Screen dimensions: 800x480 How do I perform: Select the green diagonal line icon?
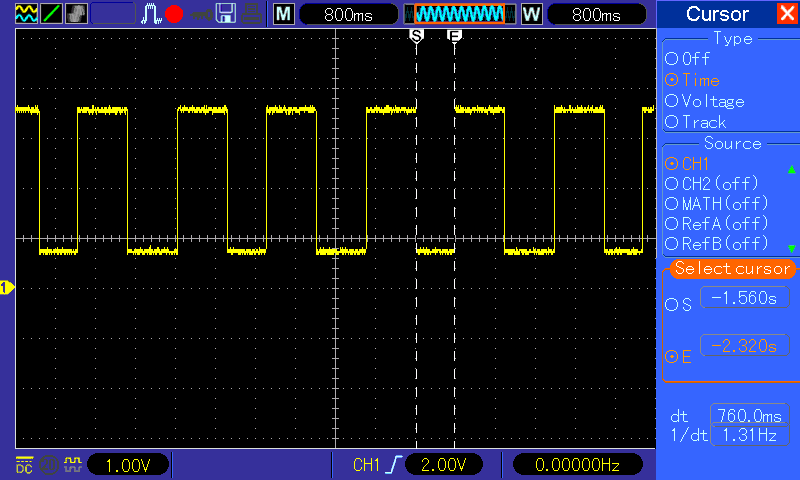coord(52,14)
